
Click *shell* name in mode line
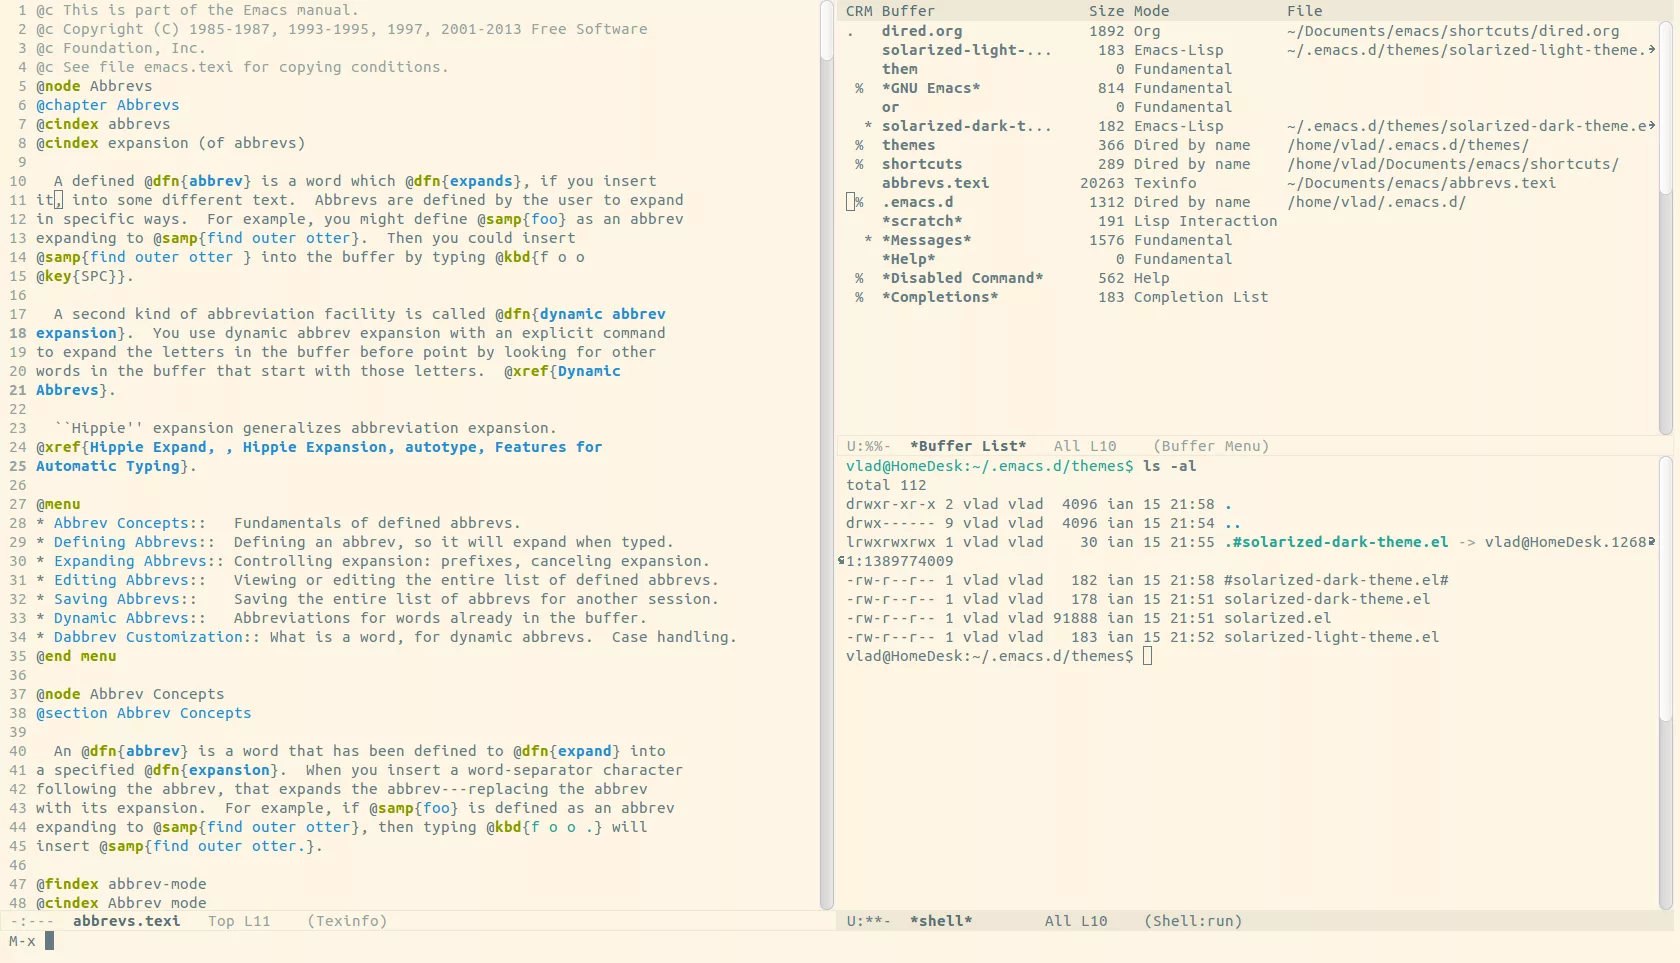coord(940,921)
